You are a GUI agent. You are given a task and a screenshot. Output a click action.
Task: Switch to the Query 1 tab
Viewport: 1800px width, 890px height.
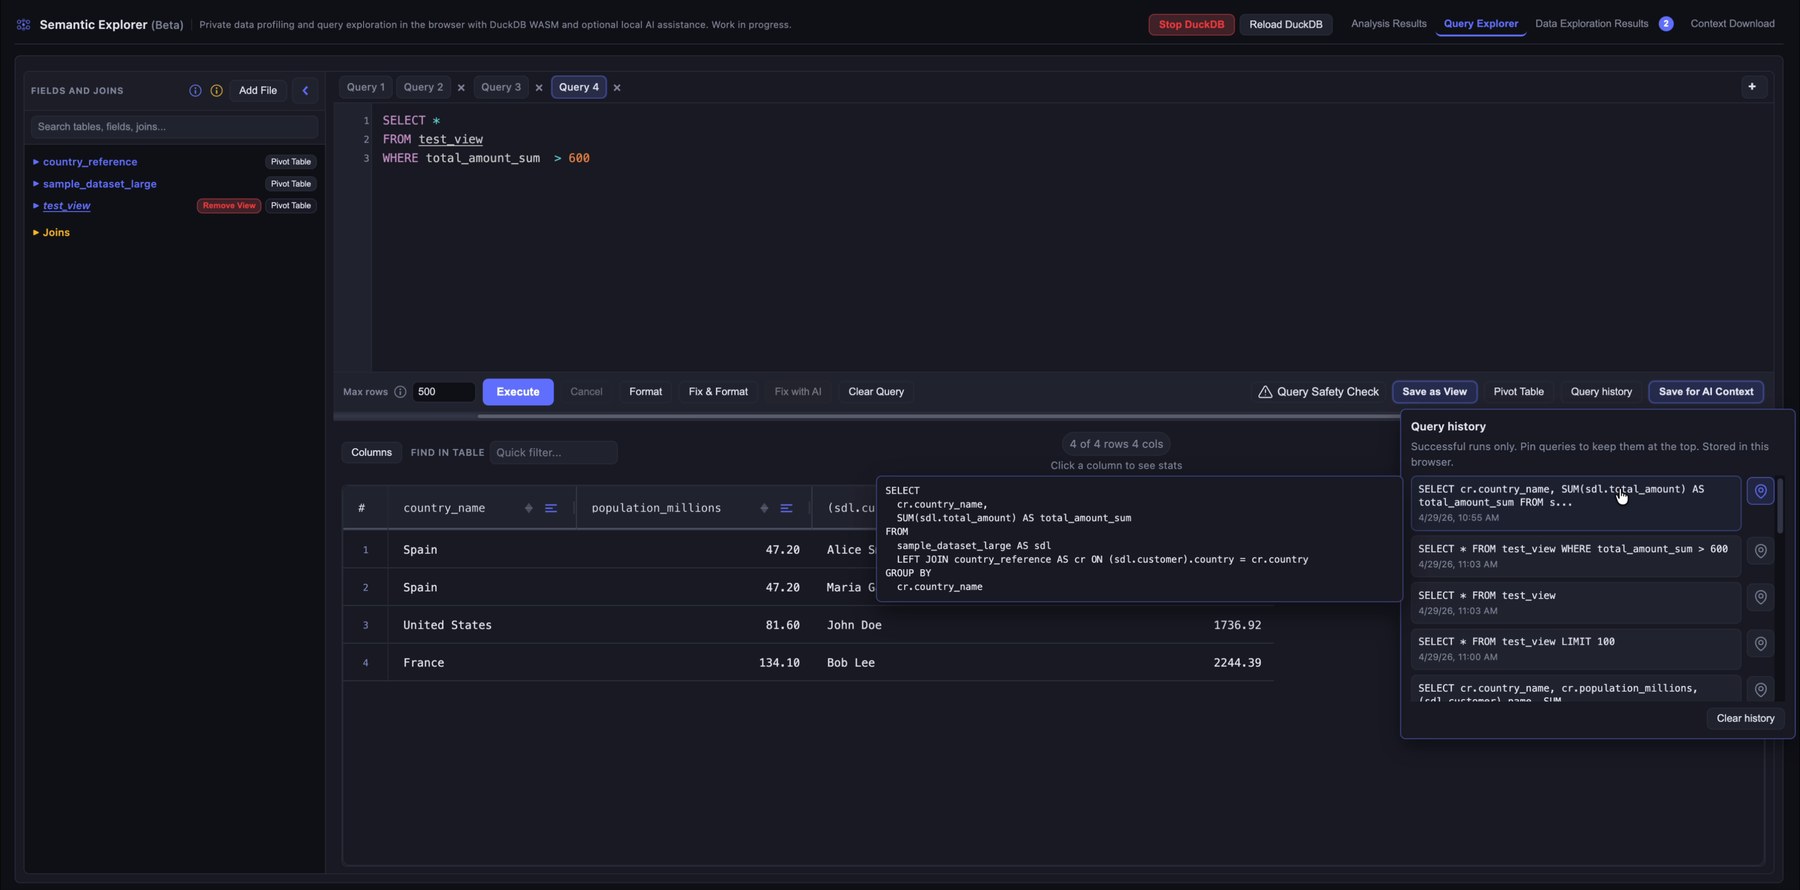click(365, 87)
